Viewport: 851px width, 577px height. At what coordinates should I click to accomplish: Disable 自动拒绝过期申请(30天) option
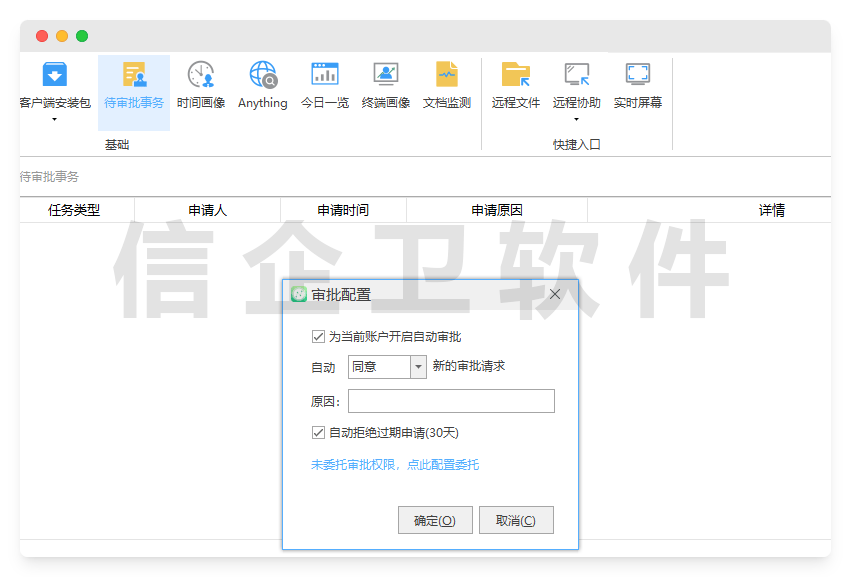316,432
